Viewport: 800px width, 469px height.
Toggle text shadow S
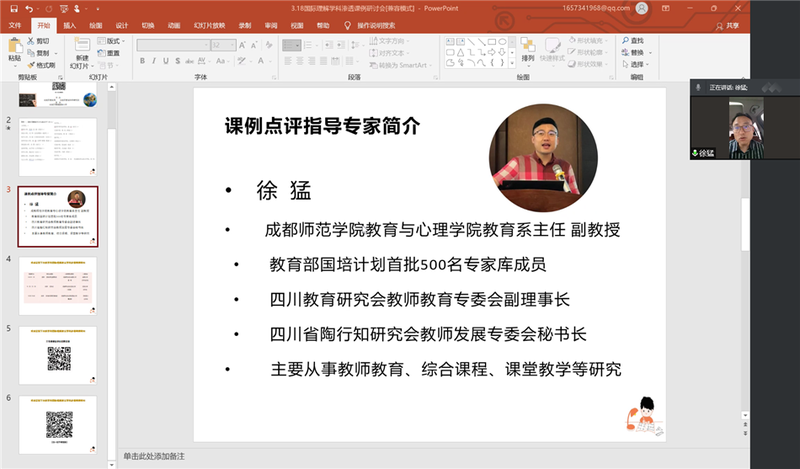pos(178,61)
